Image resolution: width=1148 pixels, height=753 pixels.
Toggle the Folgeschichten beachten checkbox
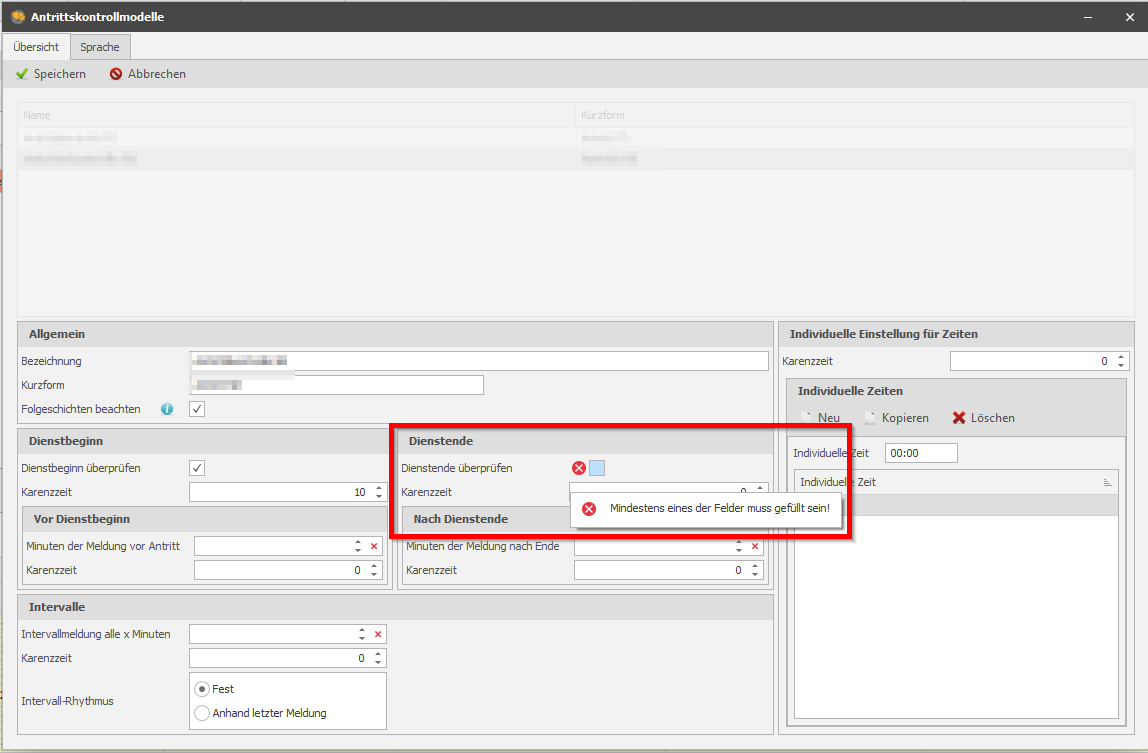click(197, 409)
